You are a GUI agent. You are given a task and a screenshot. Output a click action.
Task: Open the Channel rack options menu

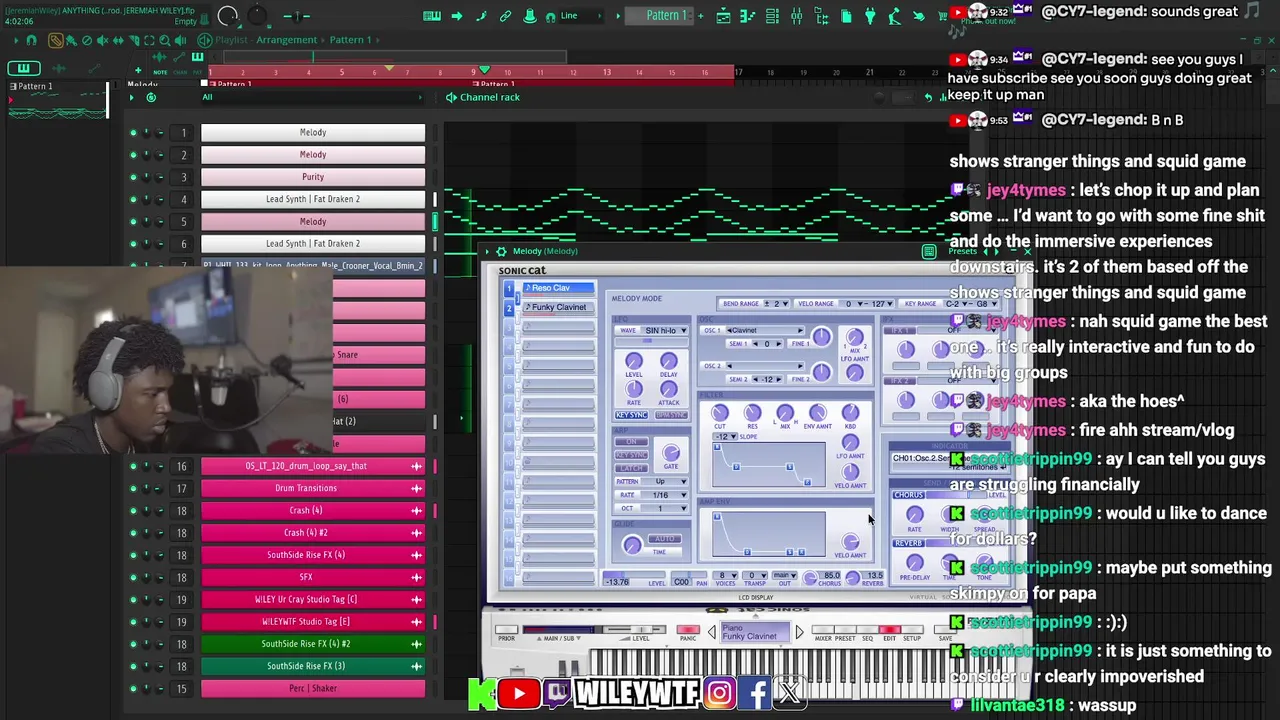pos(133,97)
